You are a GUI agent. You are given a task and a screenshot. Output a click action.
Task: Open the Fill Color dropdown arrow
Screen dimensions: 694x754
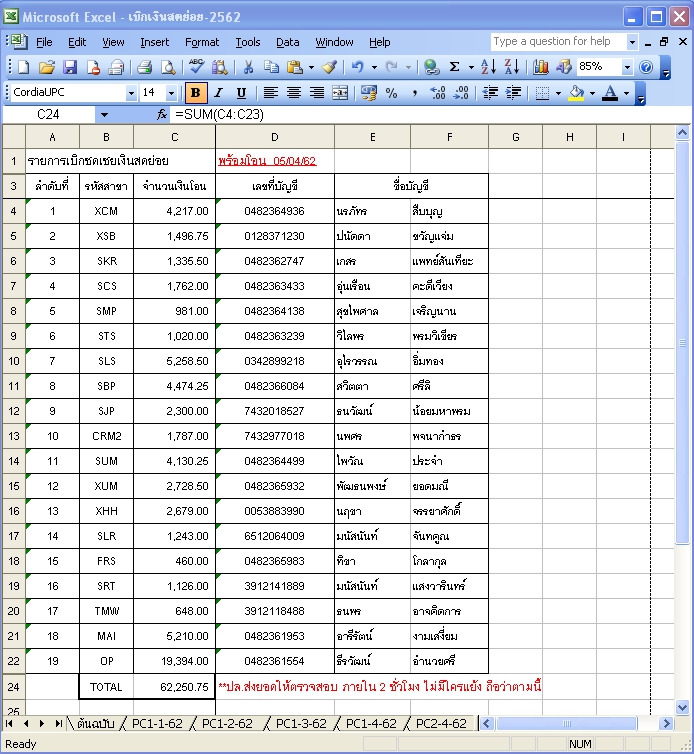(x=592, y=92)
